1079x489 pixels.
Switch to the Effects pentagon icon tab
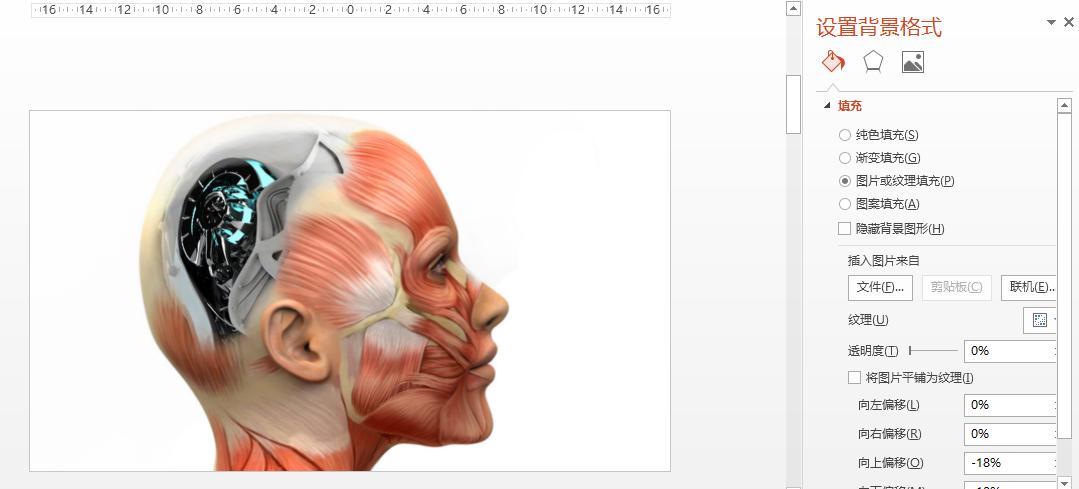coord(873,62)
